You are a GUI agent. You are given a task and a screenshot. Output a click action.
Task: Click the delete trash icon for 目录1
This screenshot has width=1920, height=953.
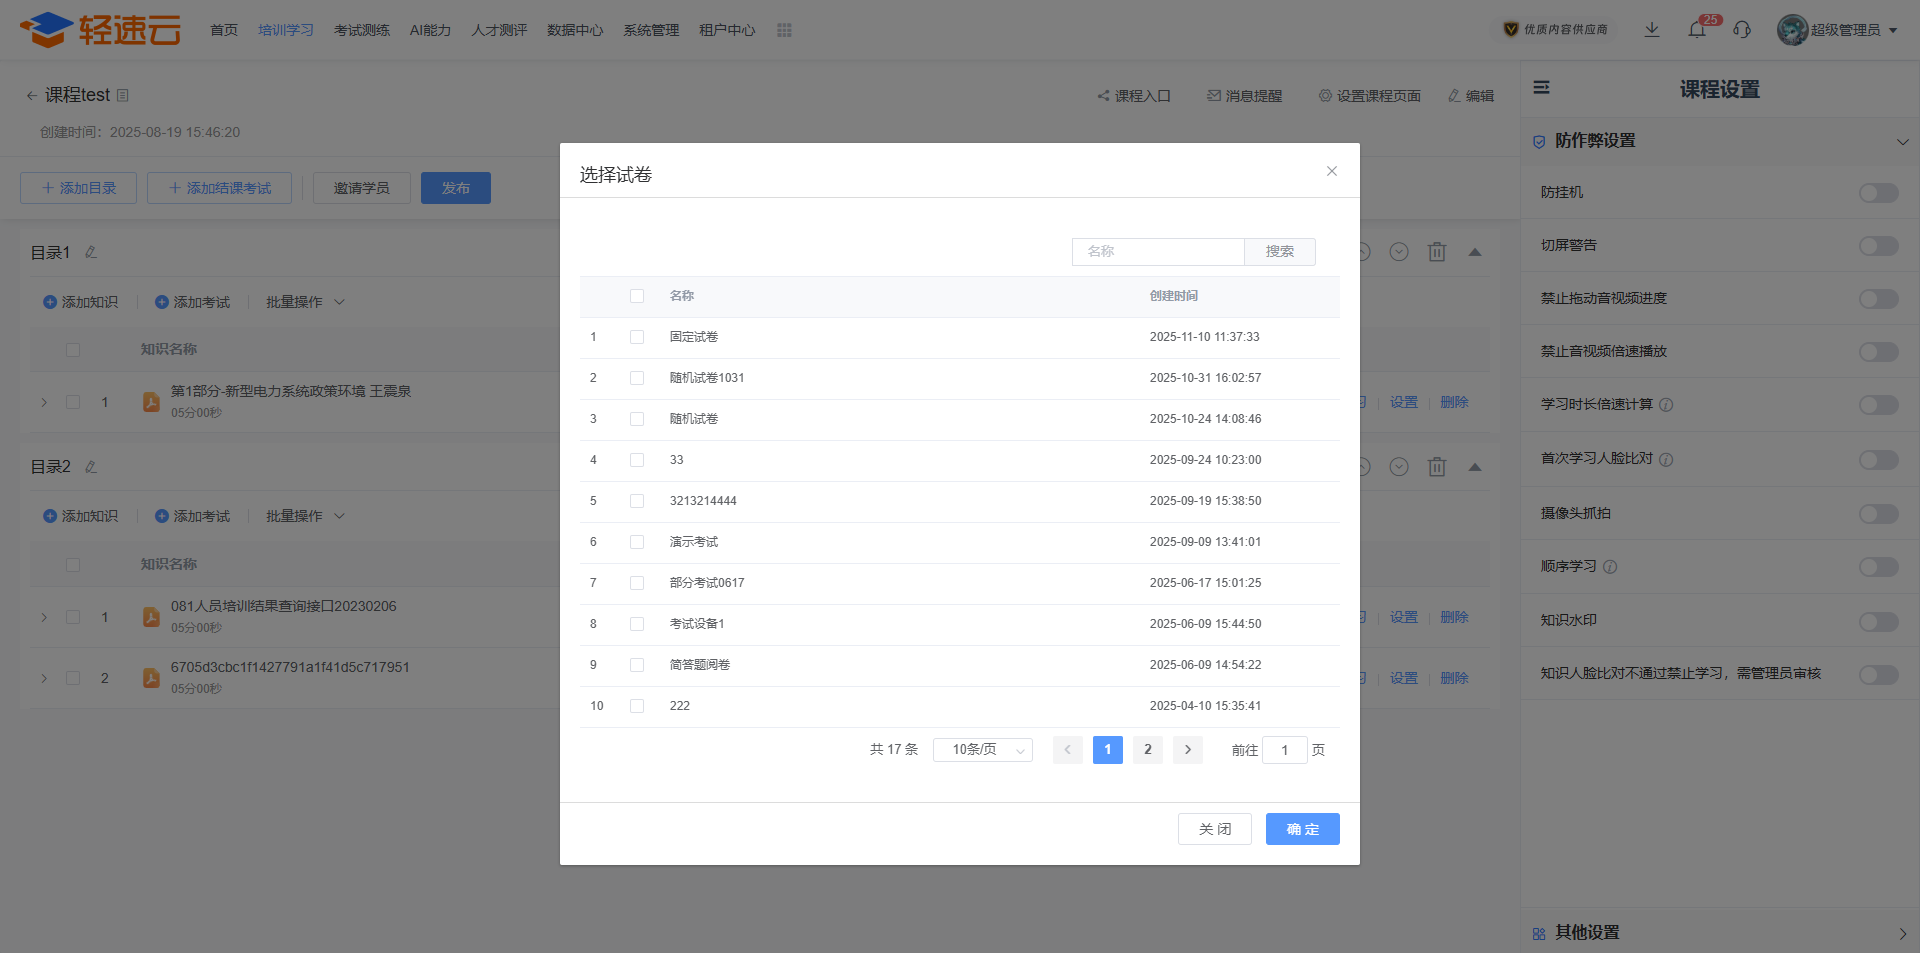click(1437, 252)
